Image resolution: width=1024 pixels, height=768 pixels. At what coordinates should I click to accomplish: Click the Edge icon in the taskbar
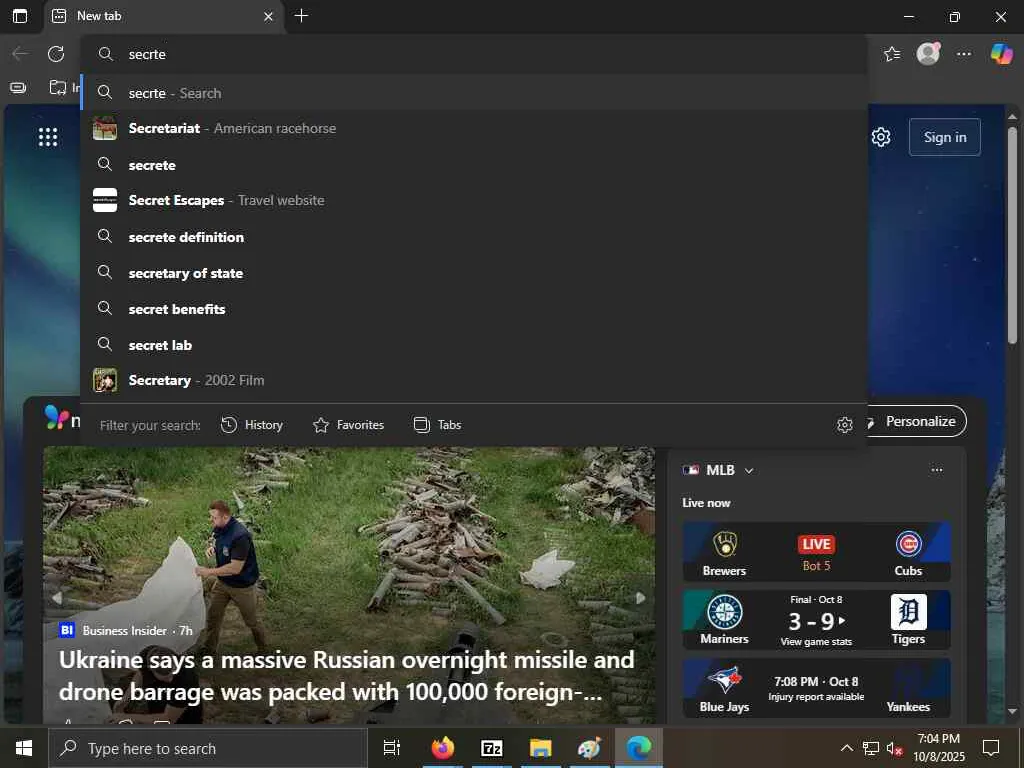point(639,748)
